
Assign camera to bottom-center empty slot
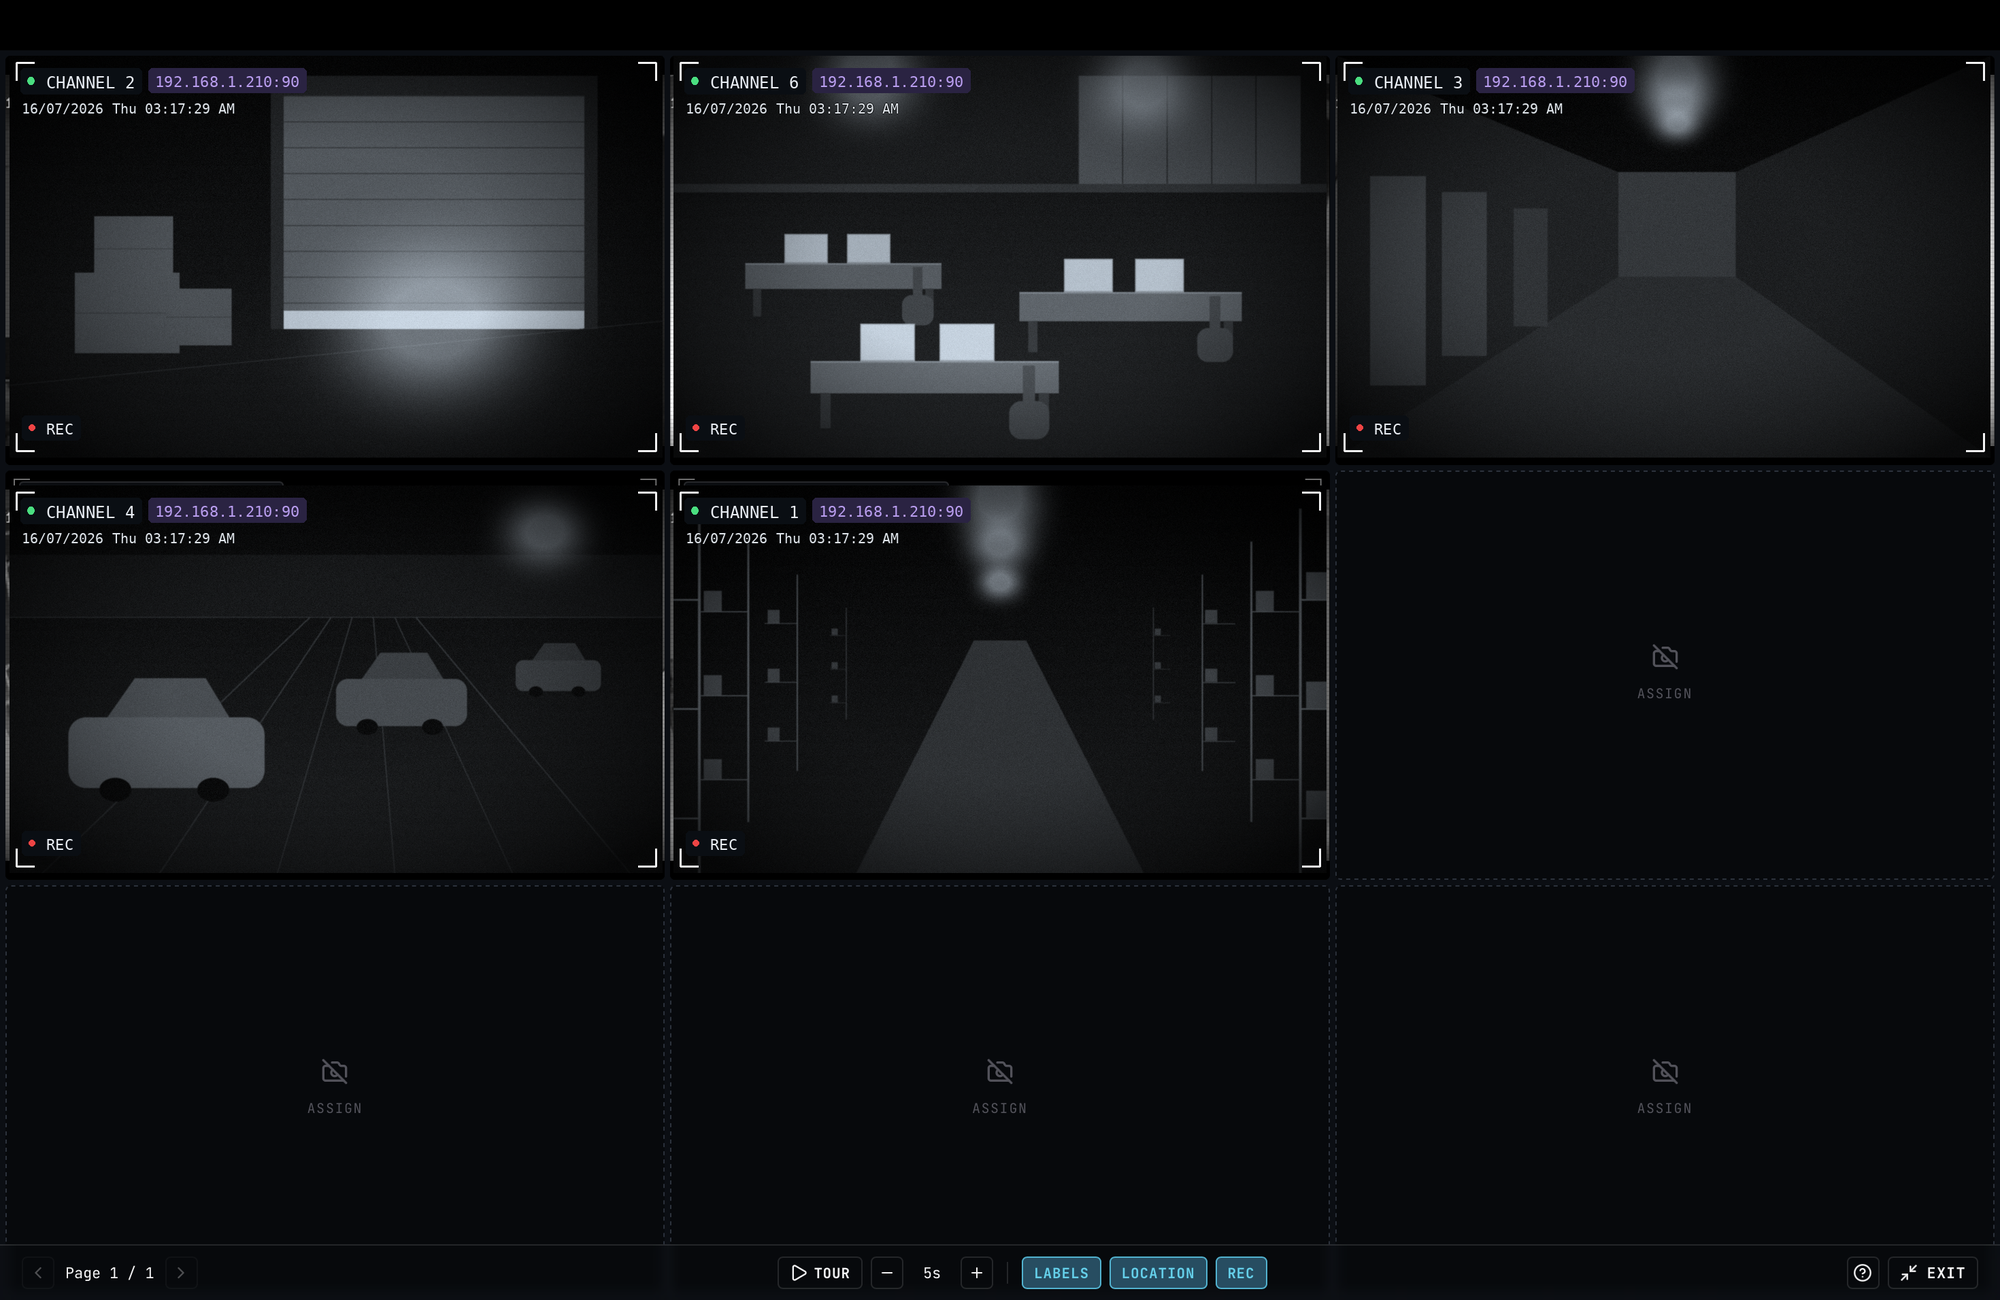point(1000,1087)
